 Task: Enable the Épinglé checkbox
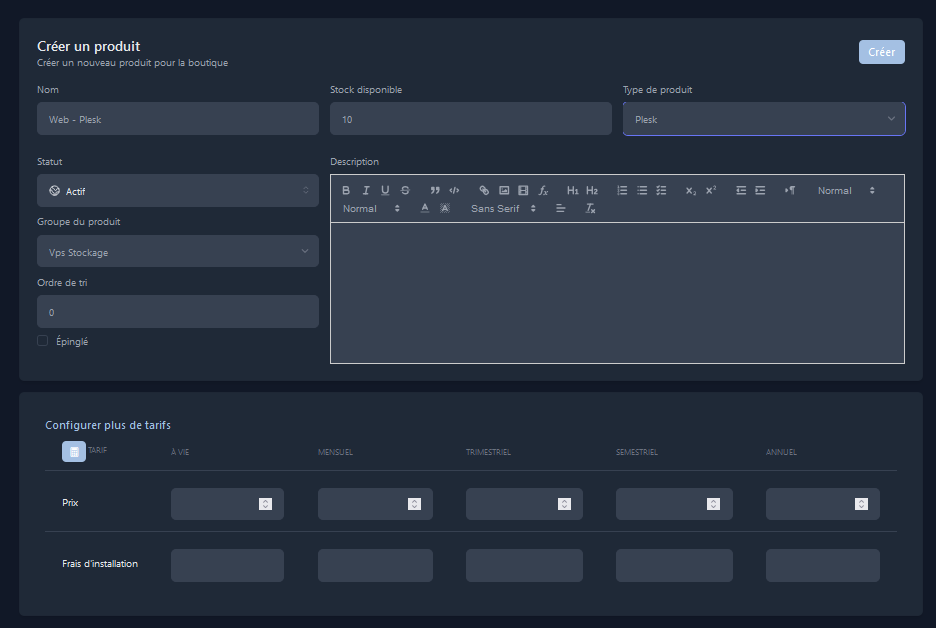[x=43, y=341]
